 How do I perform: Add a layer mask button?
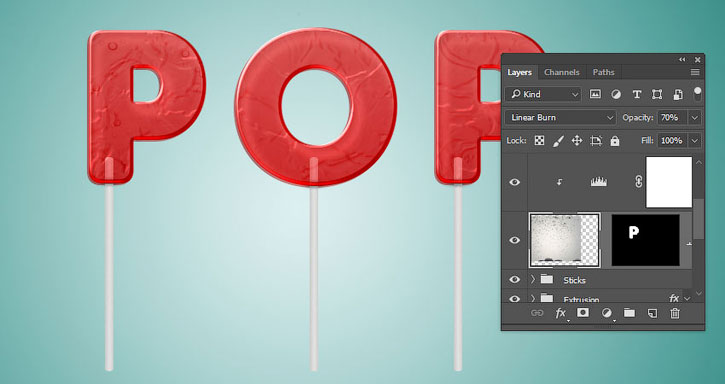(x=583, y=313)
